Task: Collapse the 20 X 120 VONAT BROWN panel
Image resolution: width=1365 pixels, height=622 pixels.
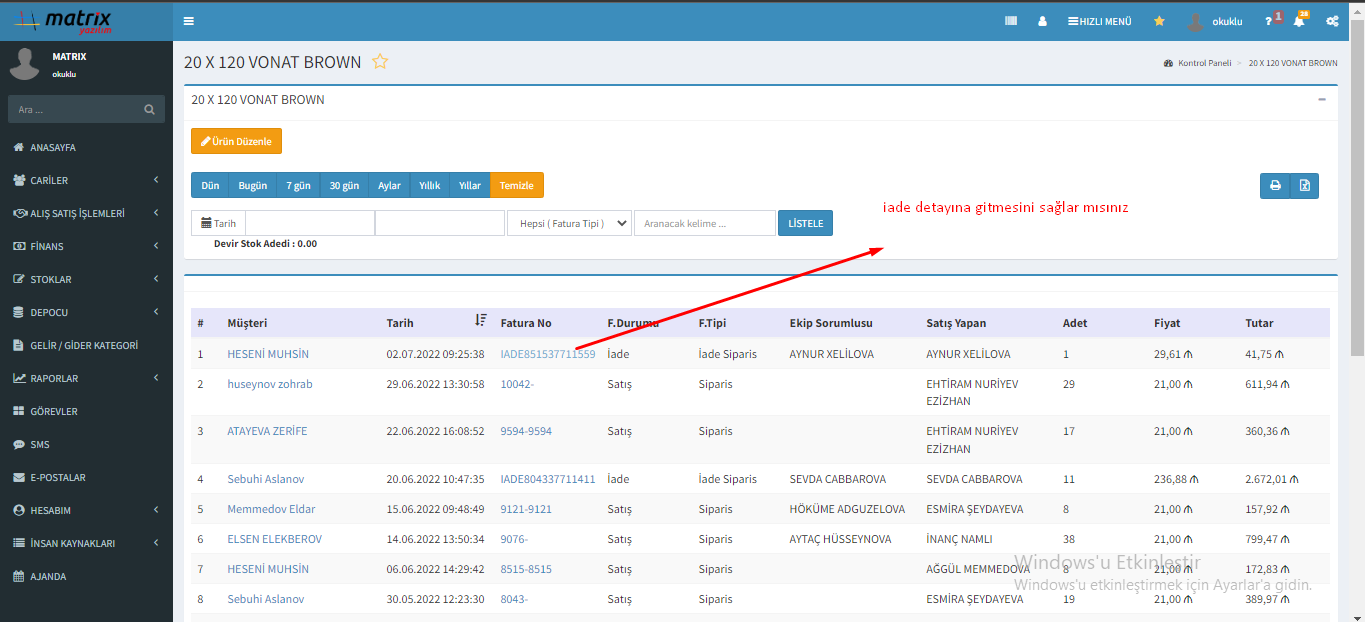Action: [x=1321, y=100]
